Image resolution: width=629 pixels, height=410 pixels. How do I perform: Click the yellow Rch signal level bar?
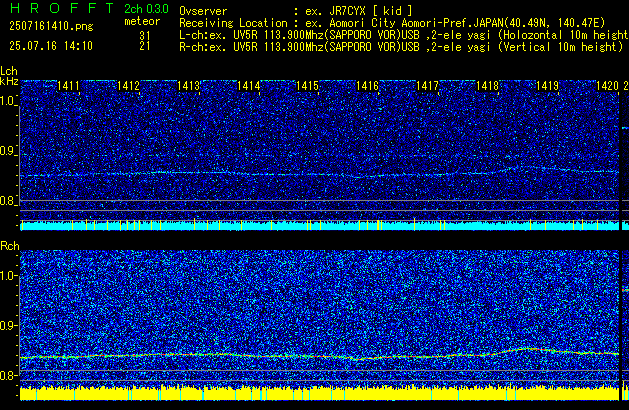click(x=320, y=394)
